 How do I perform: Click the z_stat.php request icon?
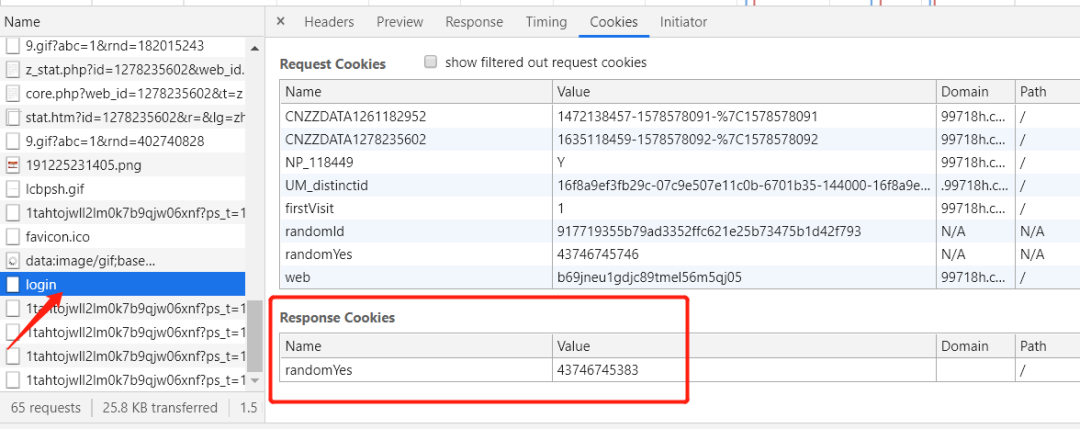coord(13,69)
